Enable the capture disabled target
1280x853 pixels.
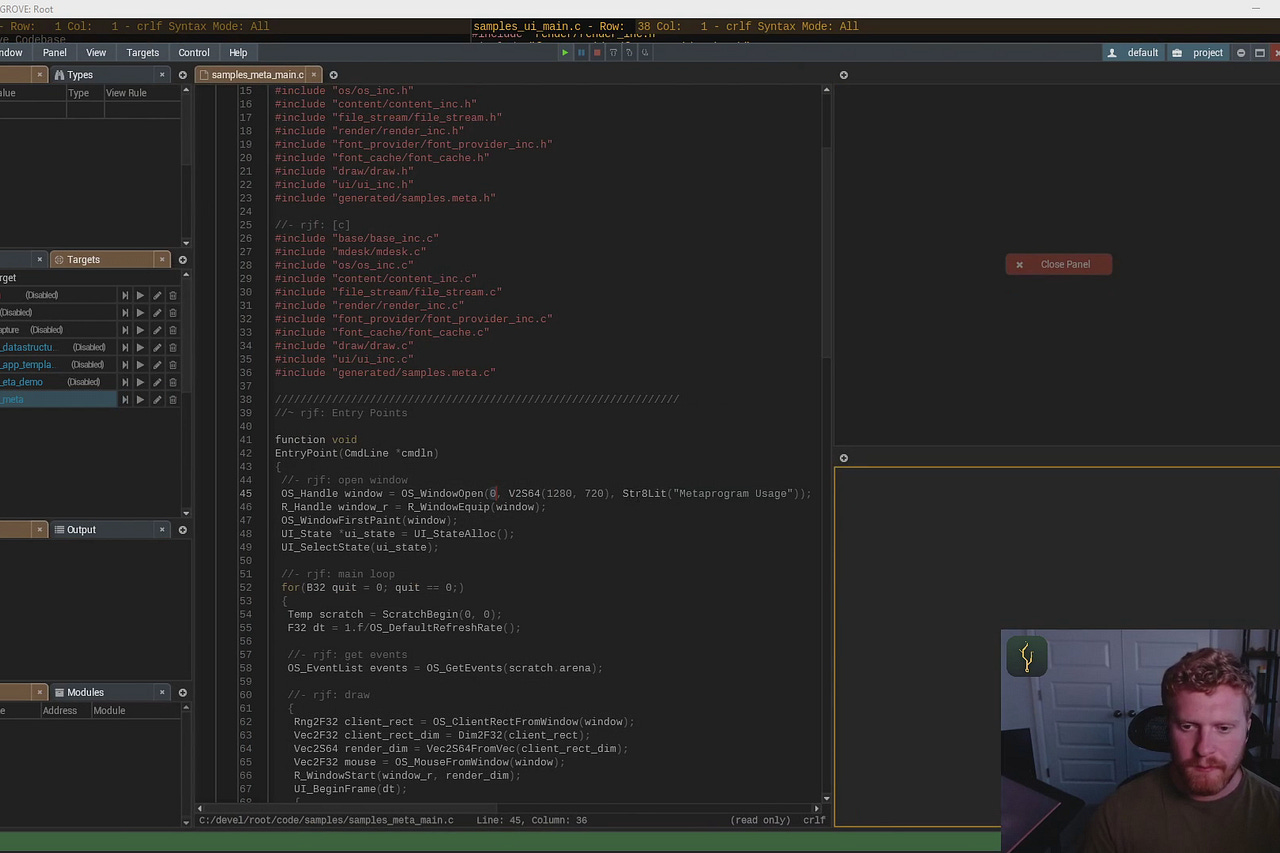(46, 329)
